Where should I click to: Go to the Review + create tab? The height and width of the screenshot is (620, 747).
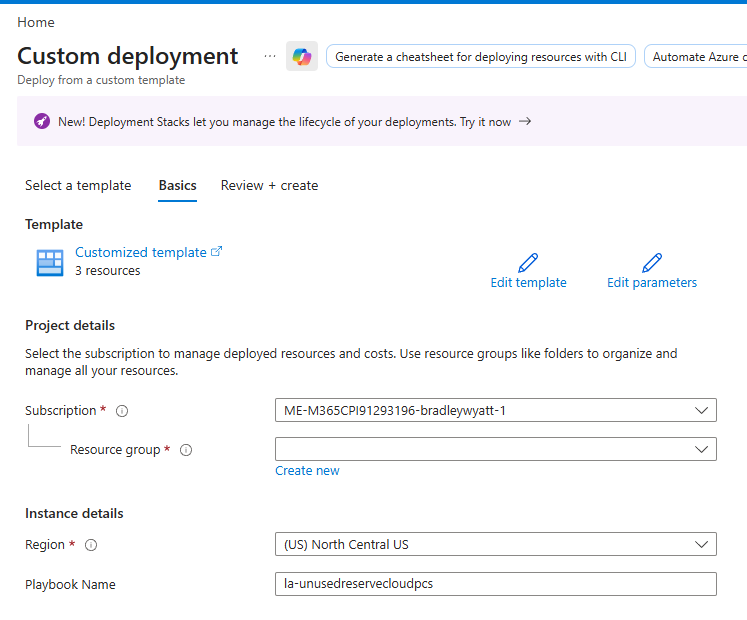coord(269,185)
